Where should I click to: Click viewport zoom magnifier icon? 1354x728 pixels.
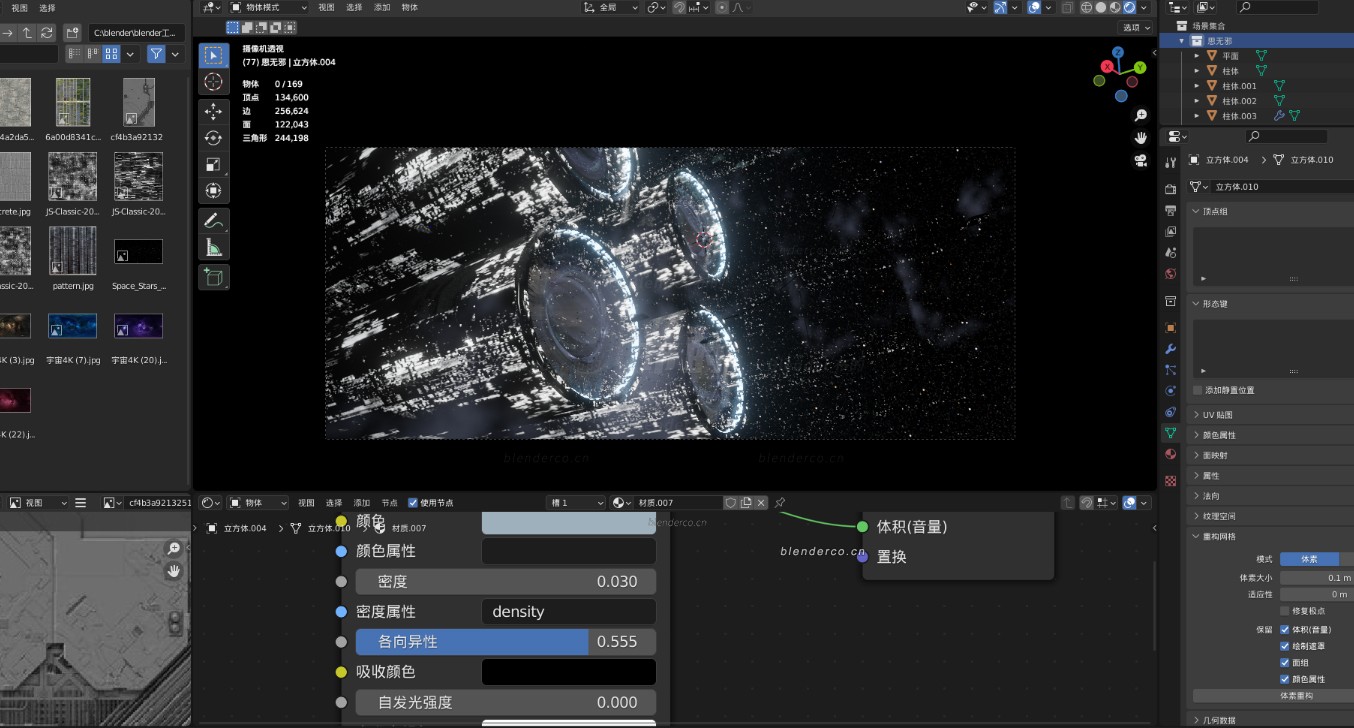coord(1140,116)
